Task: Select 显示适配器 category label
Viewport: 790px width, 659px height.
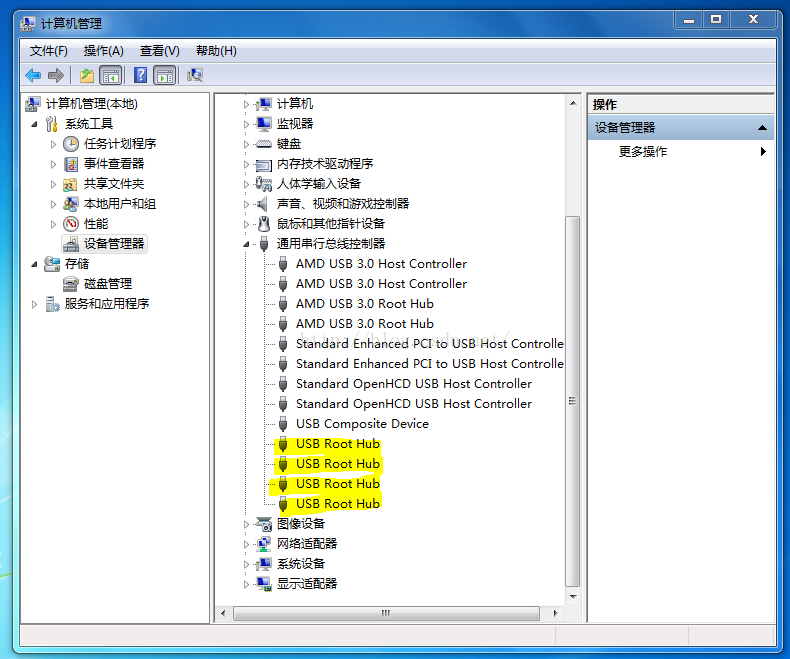Action: (x=307, y=584)
